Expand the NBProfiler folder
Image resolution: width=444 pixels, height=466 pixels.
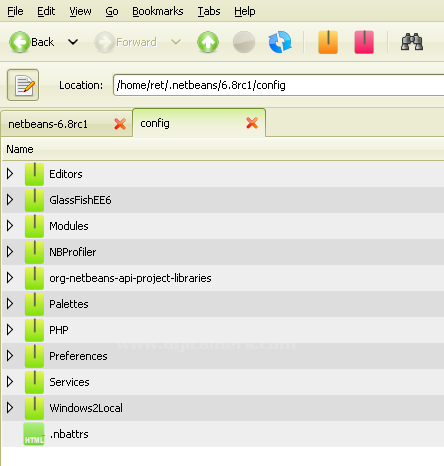click(10, 252)
